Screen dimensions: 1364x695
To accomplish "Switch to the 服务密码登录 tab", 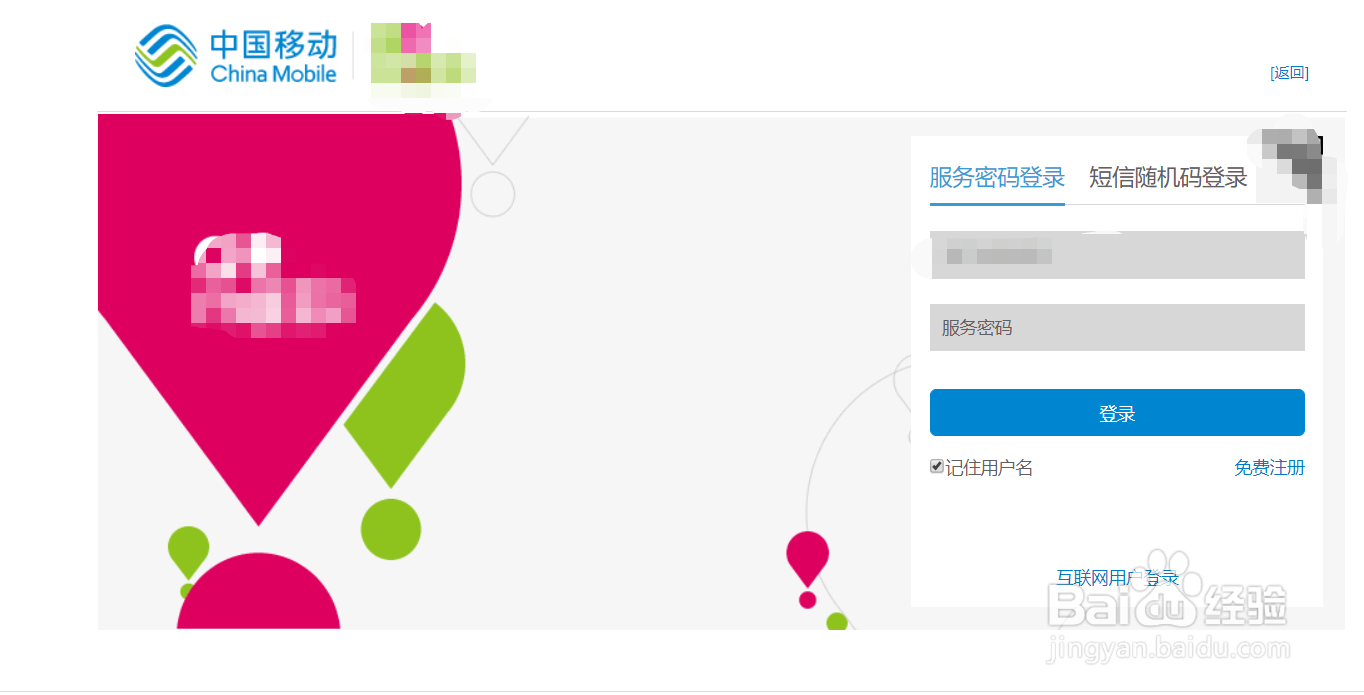I will coord(997,178).
